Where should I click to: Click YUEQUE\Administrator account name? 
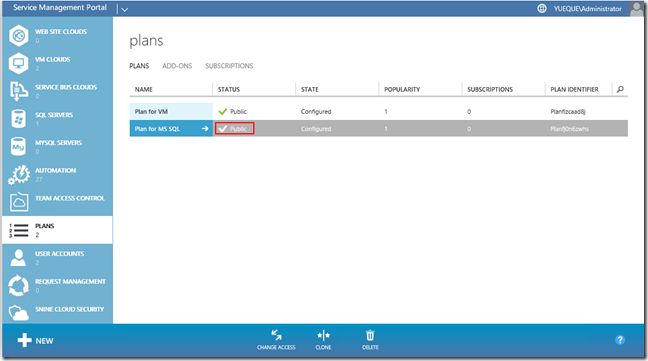pyautogui.click(x=587, y=9)
